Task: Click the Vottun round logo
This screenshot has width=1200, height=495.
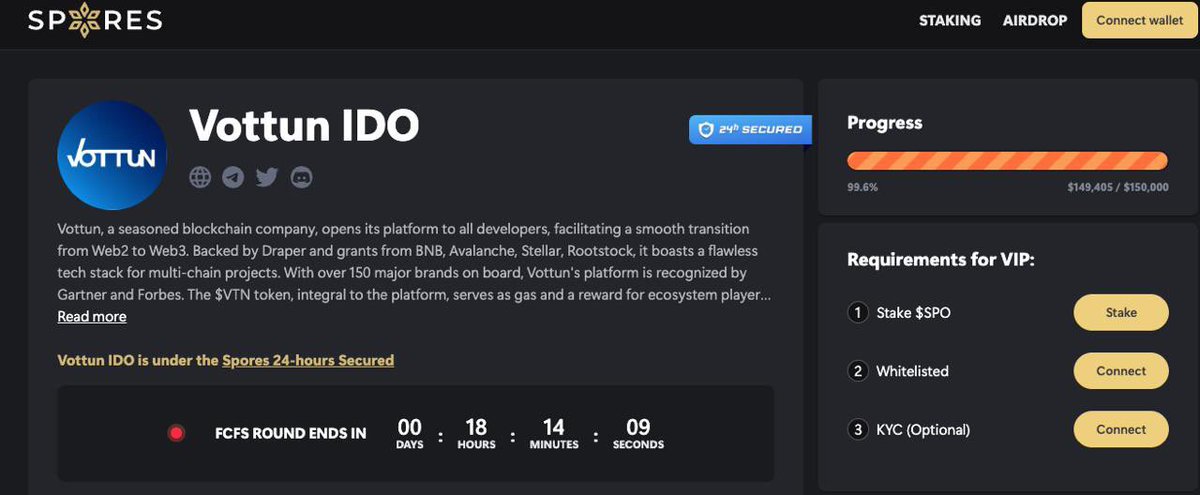Action: (112, 154)
